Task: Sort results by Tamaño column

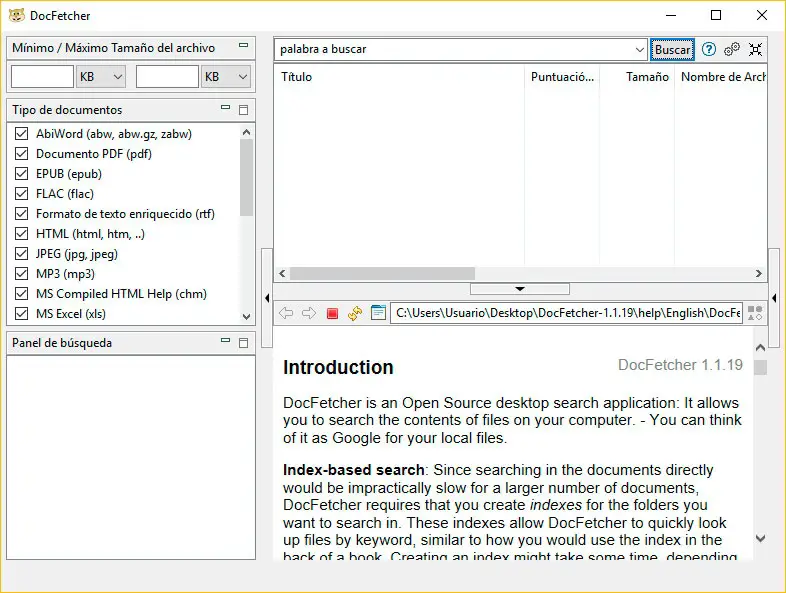Action: [637, 77]
